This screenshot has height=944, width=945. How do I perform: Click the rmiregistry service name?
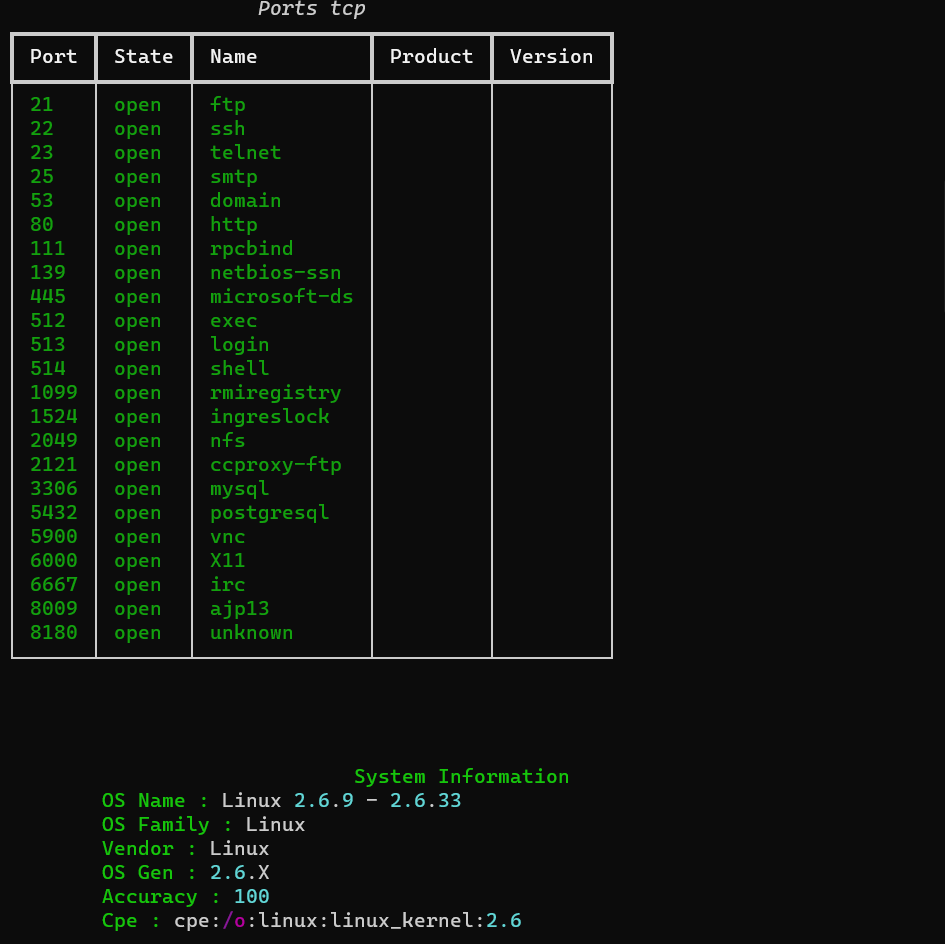click(x=275, y=392)
